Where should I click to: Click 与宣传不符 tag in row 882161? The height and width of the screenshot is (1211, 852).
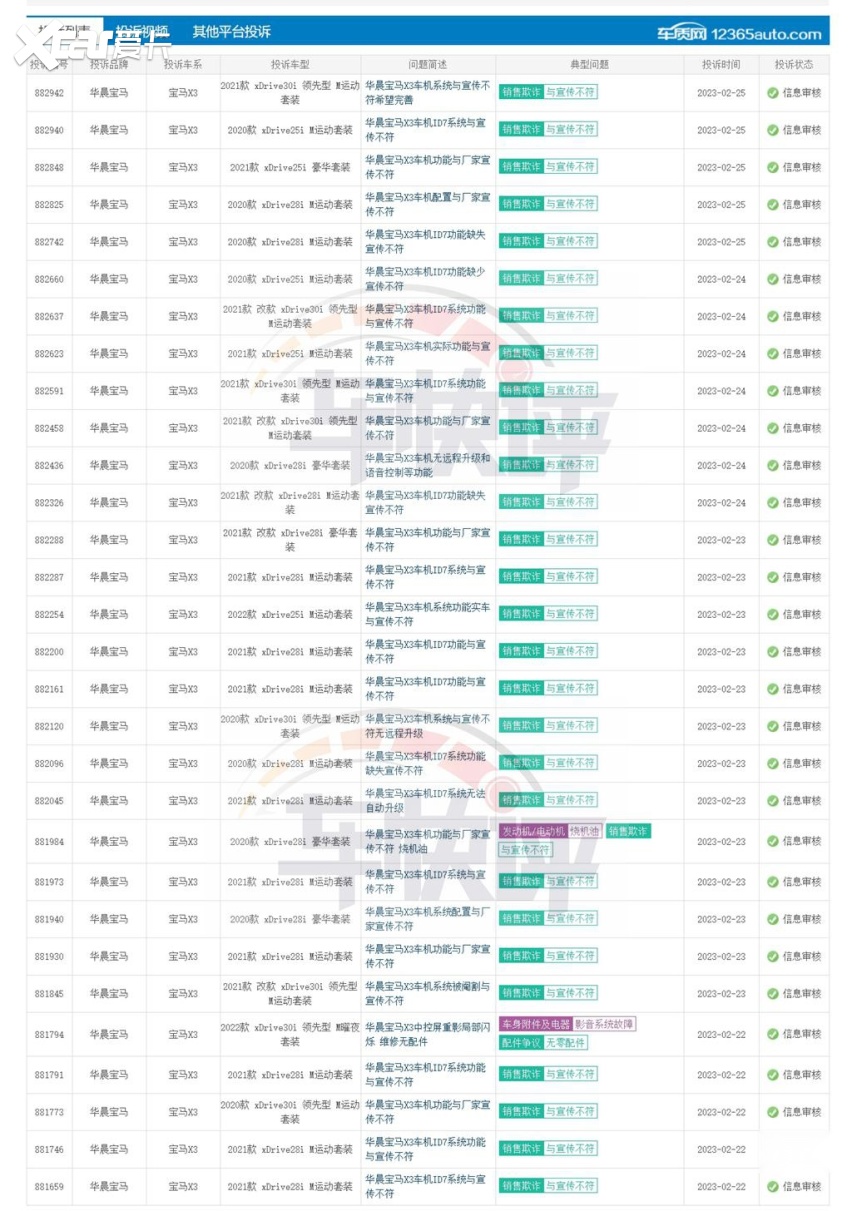(x=570, y=688)
